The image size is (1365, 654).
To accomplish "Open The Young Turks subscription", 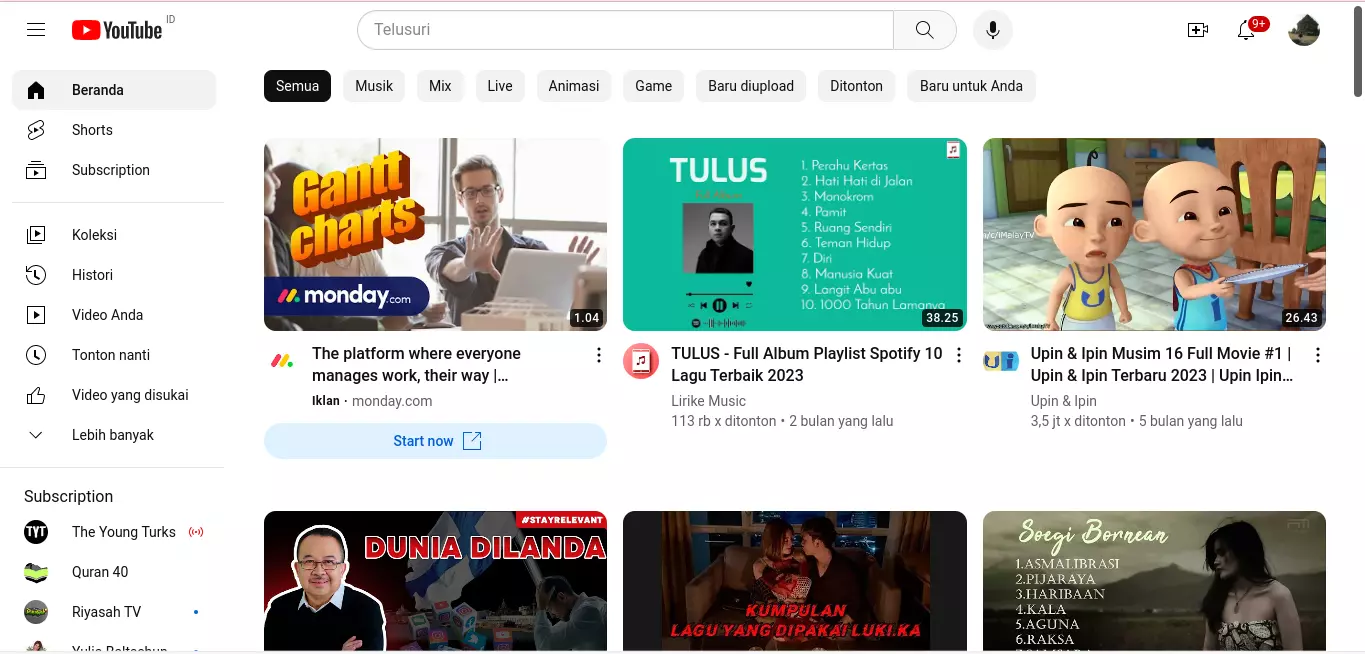I will pyautogui.click(x=114, y=532).
